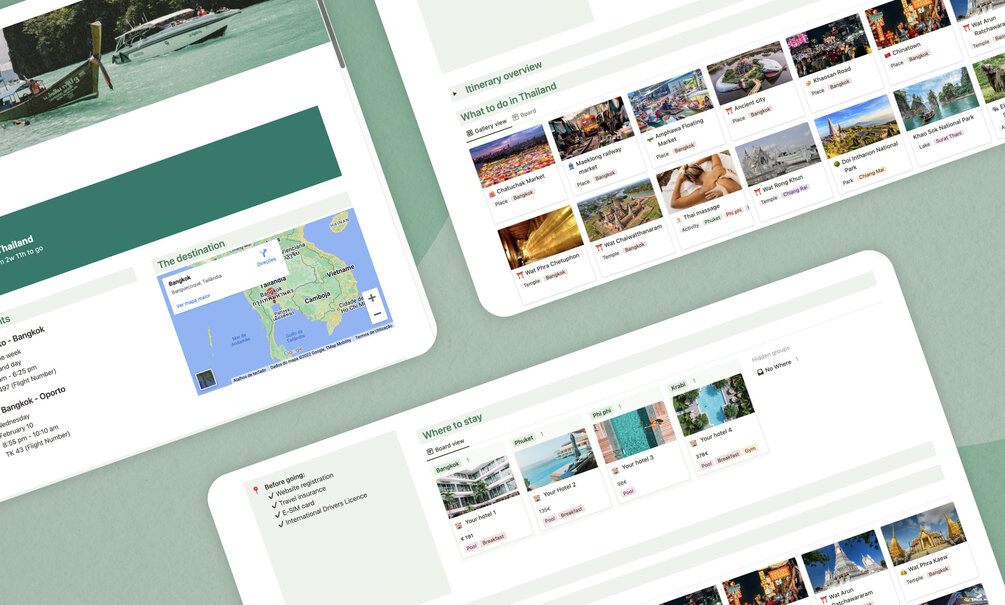This screenshot has height=605, width=1005.
Task: Click the What to do in Thailand heading
Action: coord(509,101)
